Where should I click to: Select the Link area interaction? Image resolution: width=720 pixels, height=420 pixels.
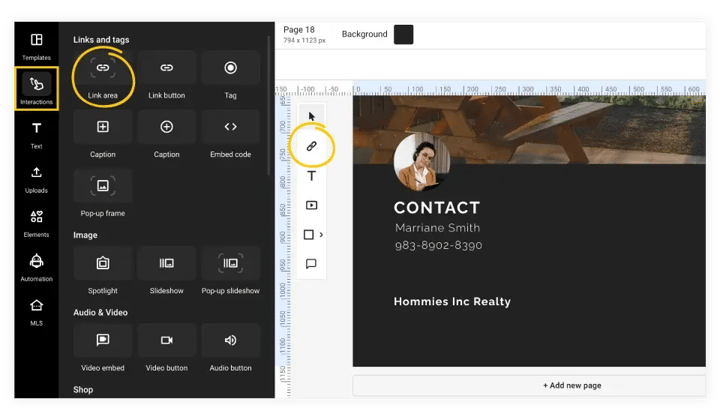(x=103, y=76)
